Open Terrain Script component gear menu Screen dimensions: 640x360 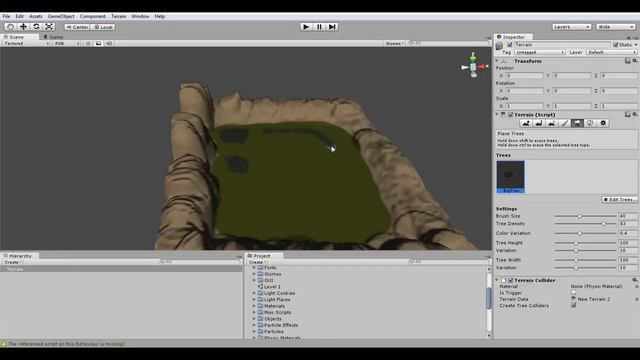point(635,115)
